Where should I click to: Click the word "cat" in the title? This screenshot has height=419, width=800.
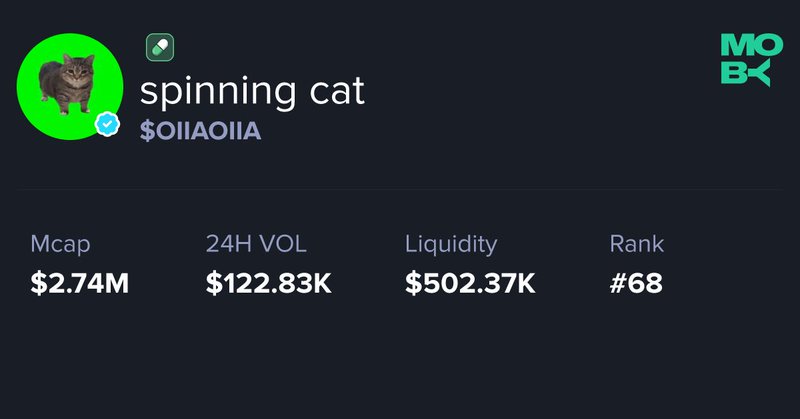(x=337, y=90)
